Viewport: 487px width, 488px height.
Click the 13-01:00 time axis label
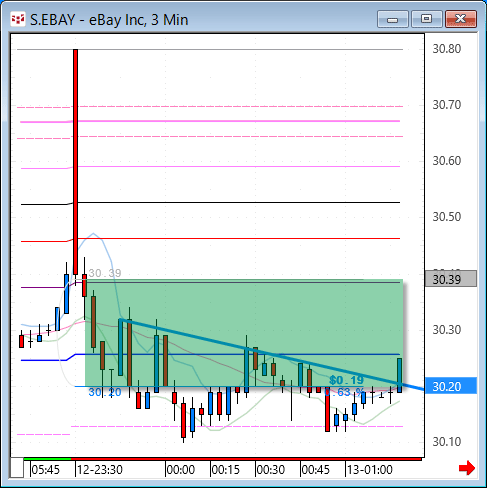coord(370,470)
